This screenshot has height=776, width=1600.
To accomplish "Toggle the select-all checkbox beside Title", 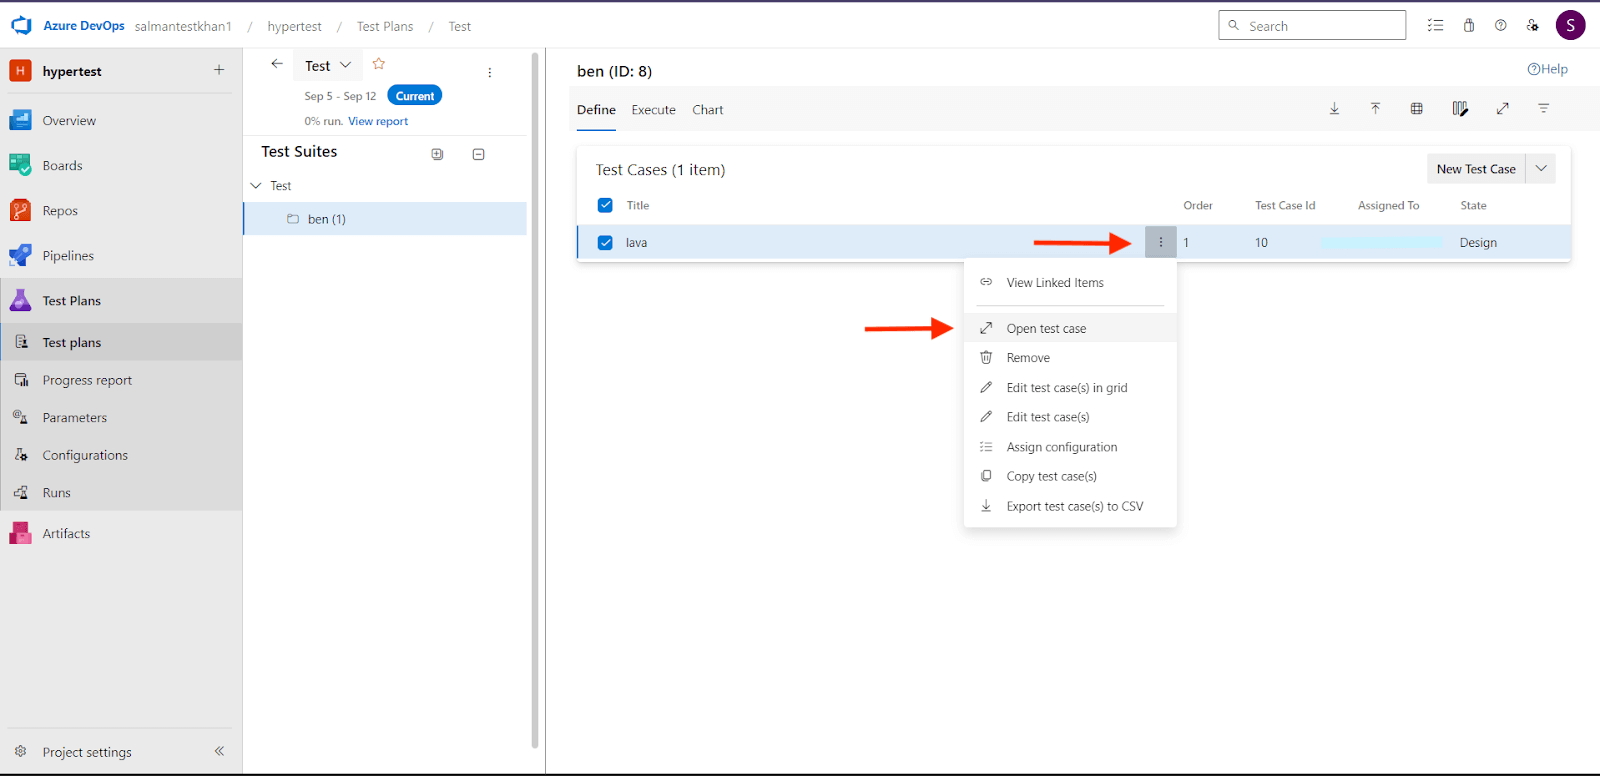I will (x=605, y=205).
